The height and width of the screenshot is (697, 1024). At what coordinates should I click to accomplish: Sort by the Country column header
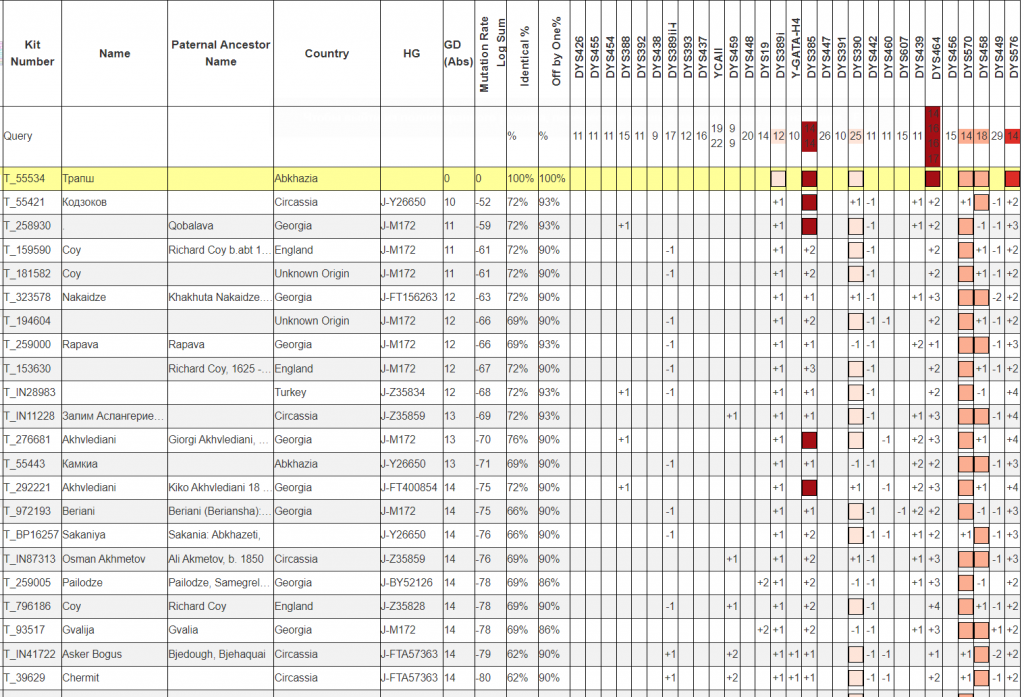click(x=327, y=53)
